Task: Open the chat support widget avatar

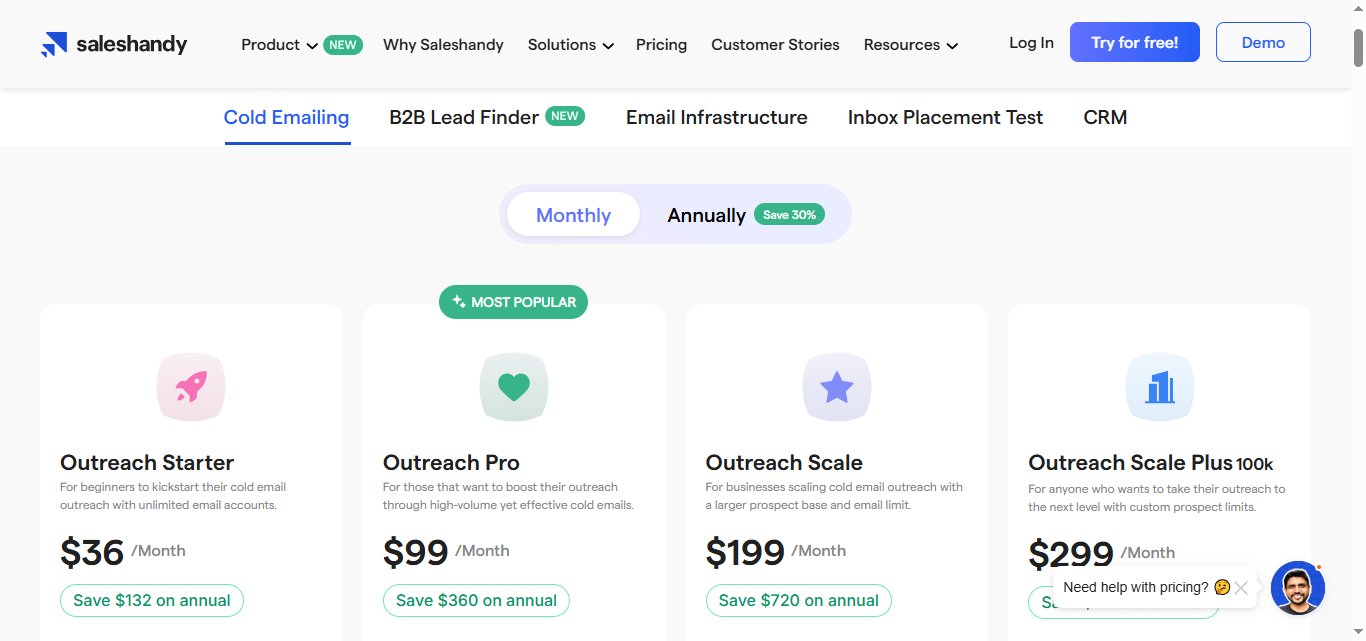Action: tap(1297, 588)
